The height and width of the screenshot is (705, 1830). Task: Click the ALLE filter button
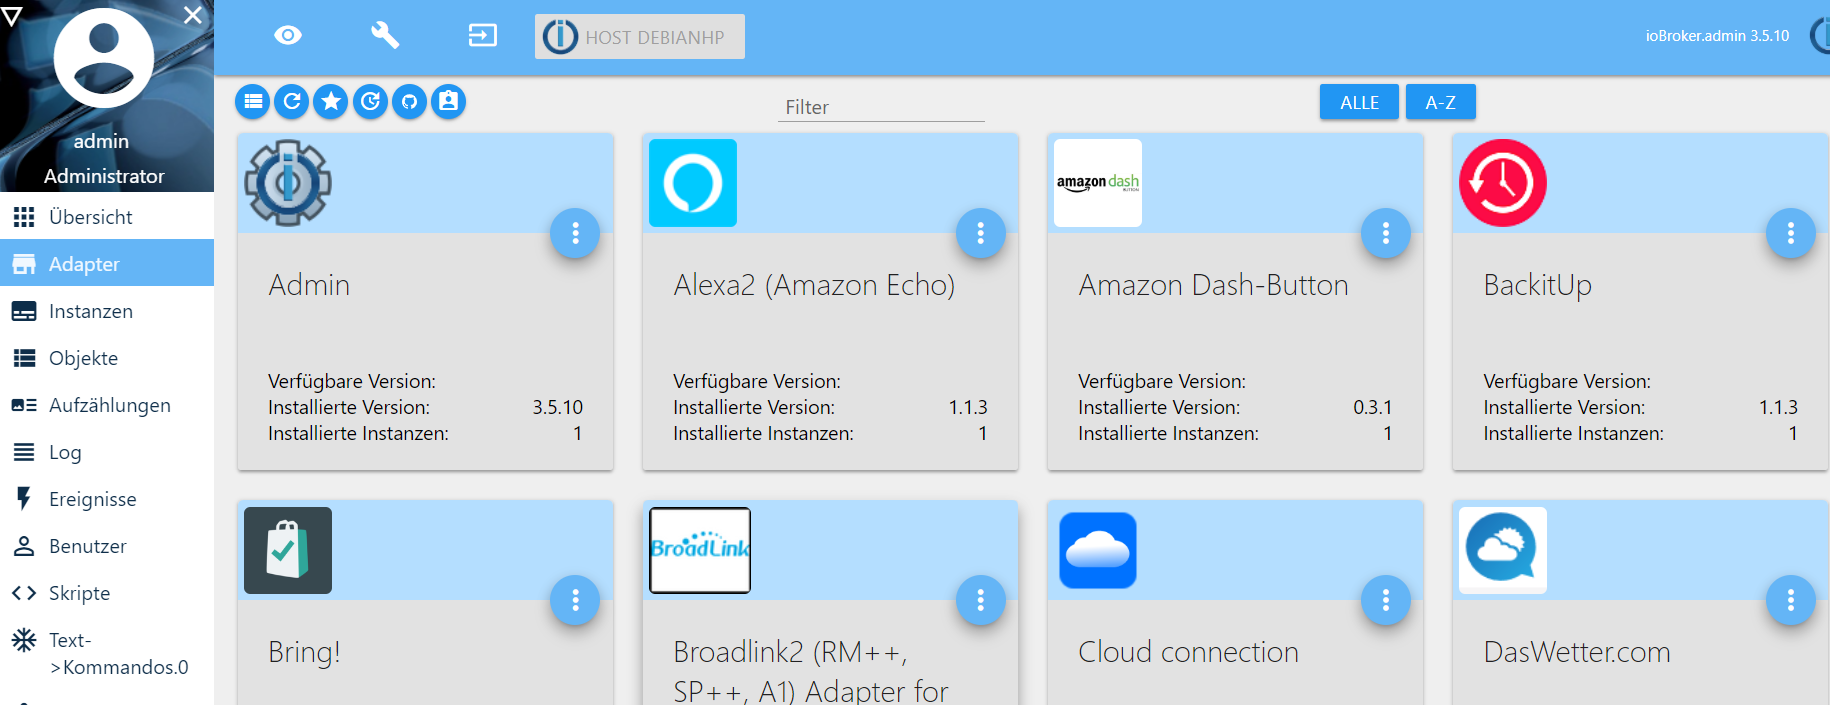(1359, 102)
